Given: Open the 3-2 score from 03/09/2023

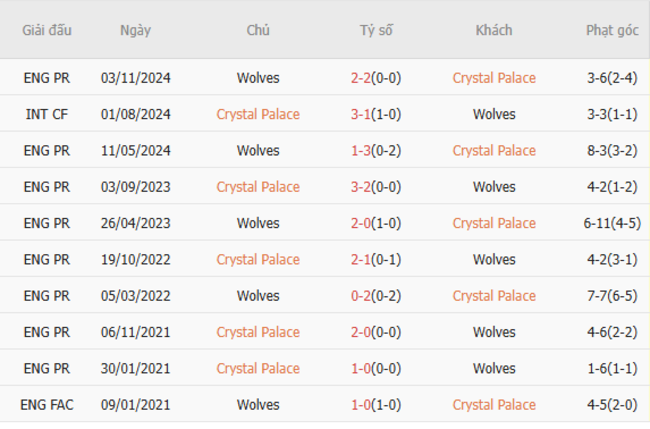Looking at the screenshot, I should tap(376, 187).
